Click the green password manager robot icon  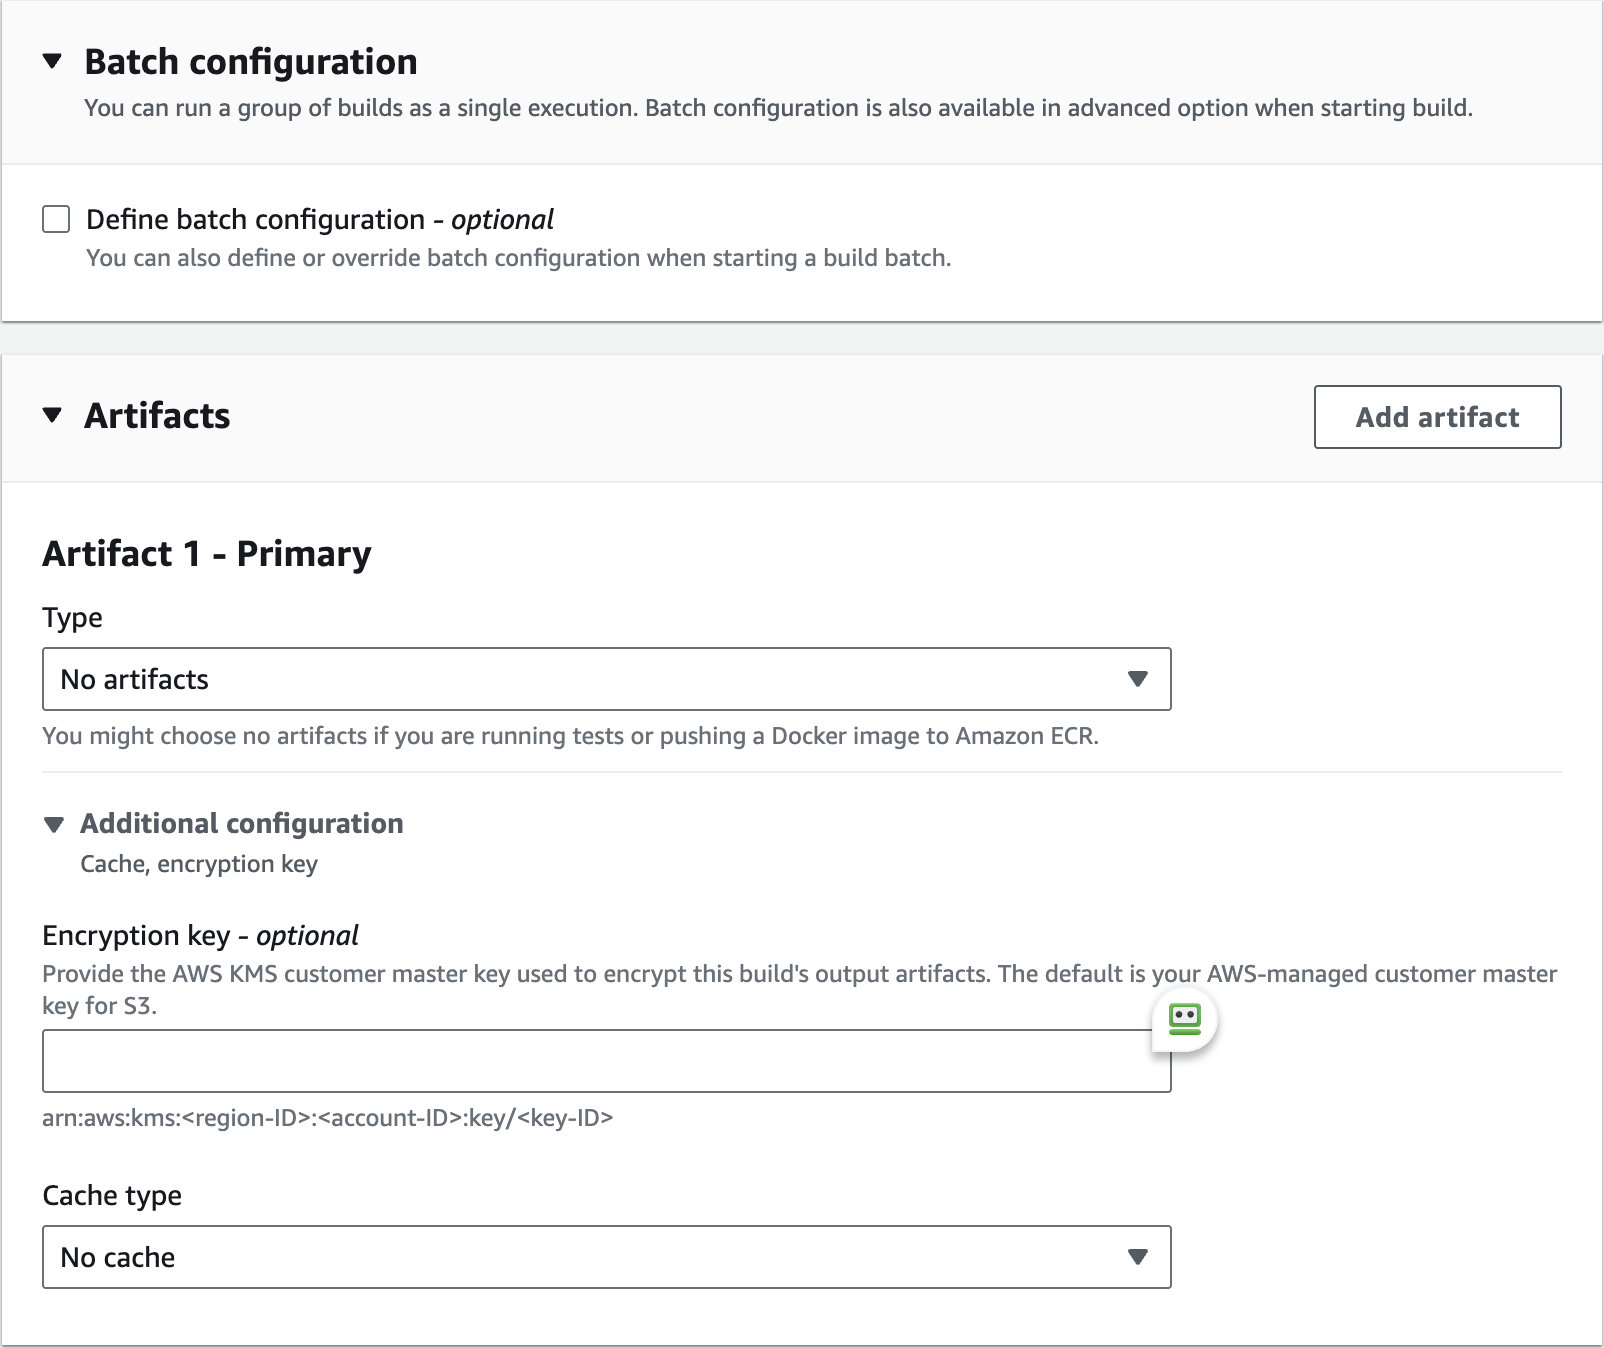(1184, 1019)
